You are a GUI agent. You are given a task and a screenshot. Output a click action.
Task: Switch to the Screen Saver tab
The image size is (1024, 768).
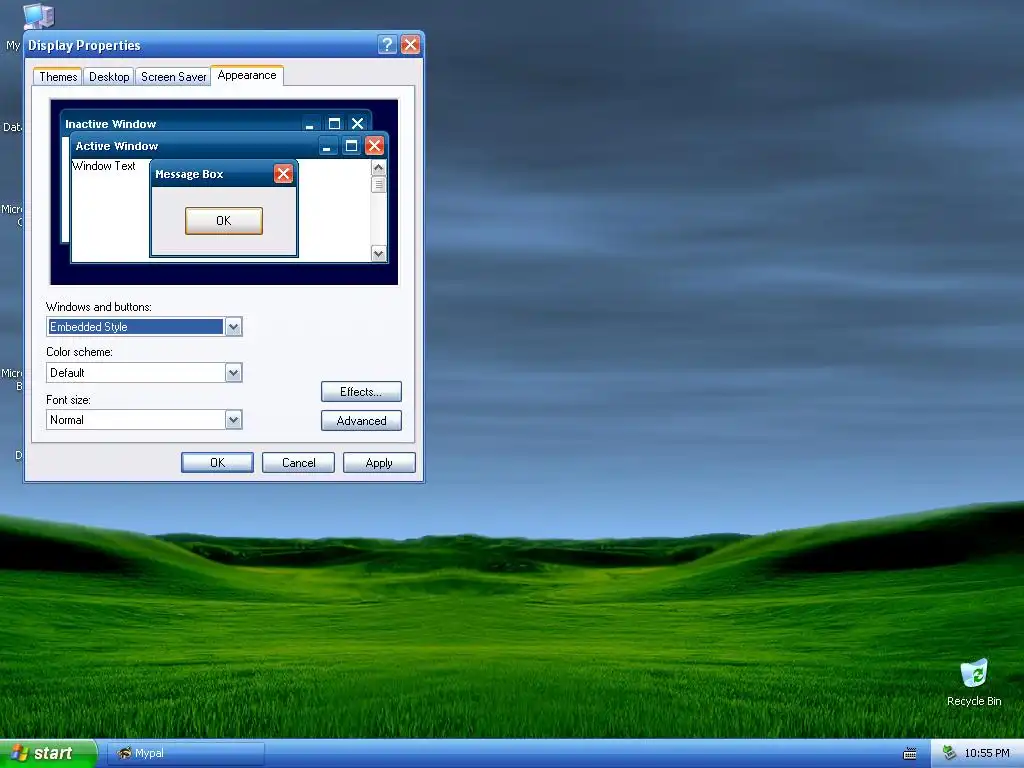174,76
